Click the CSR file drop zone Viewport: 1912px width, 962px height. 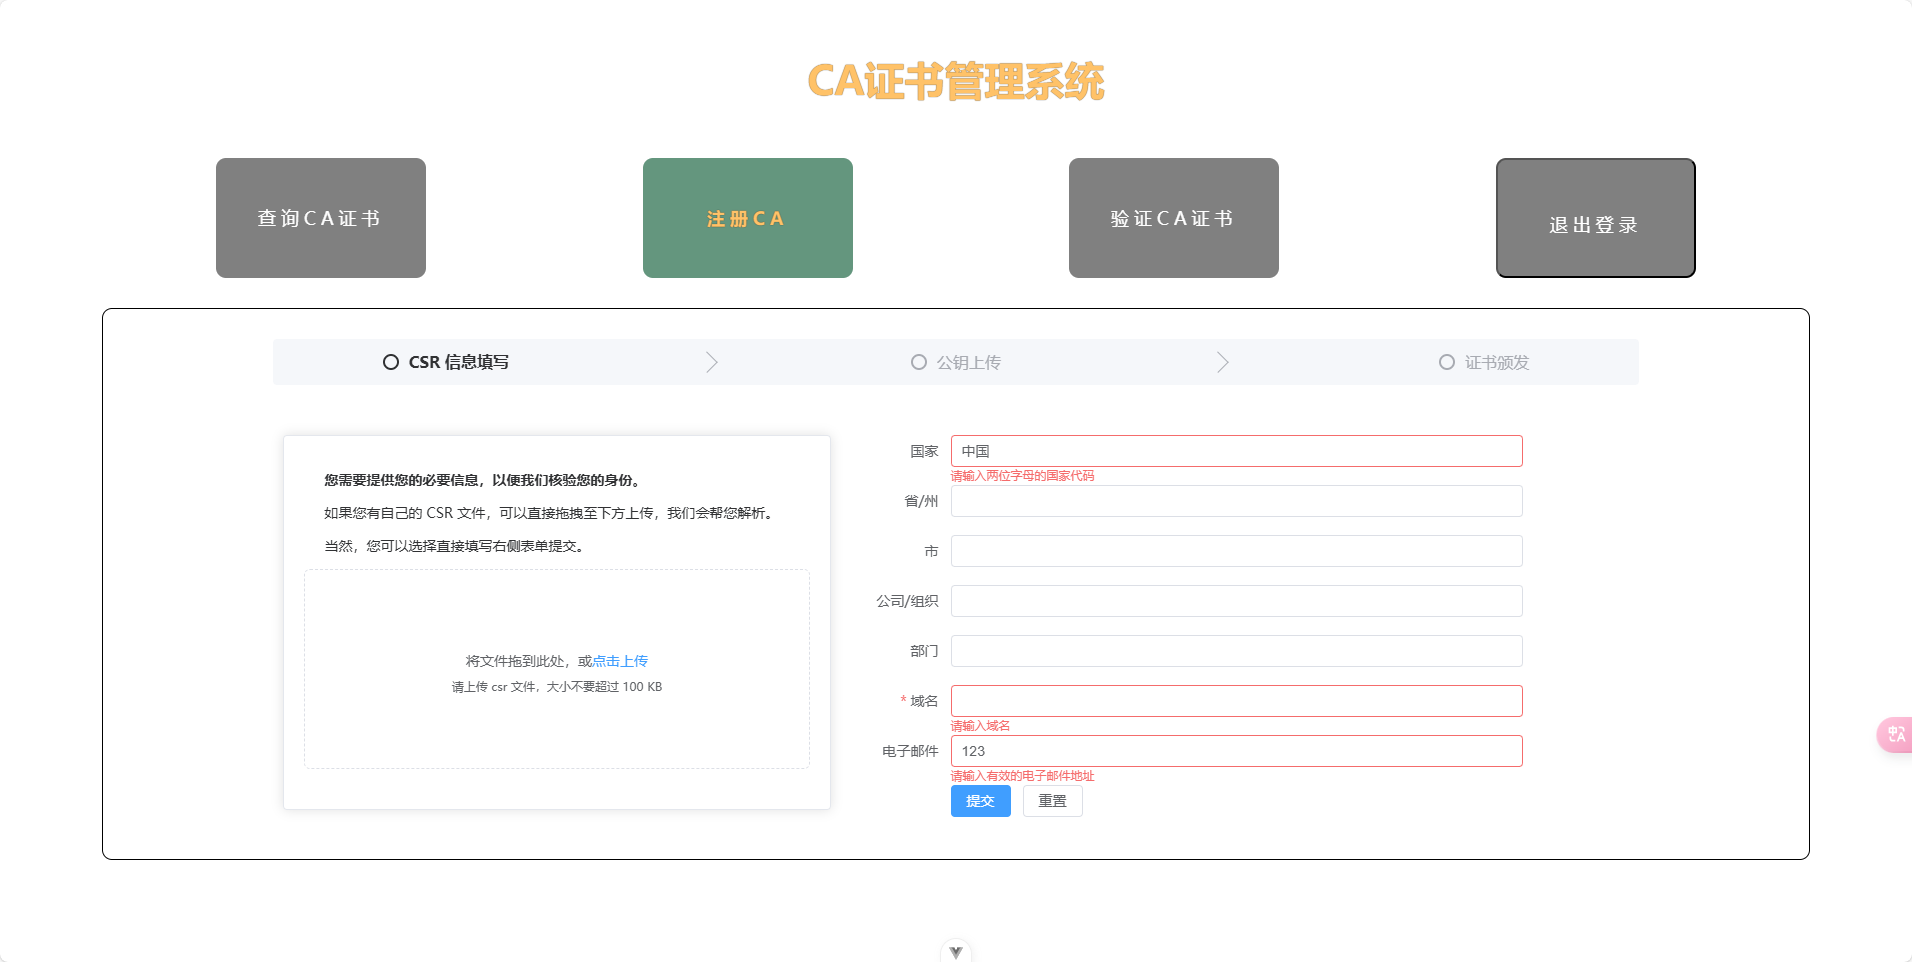557,669
